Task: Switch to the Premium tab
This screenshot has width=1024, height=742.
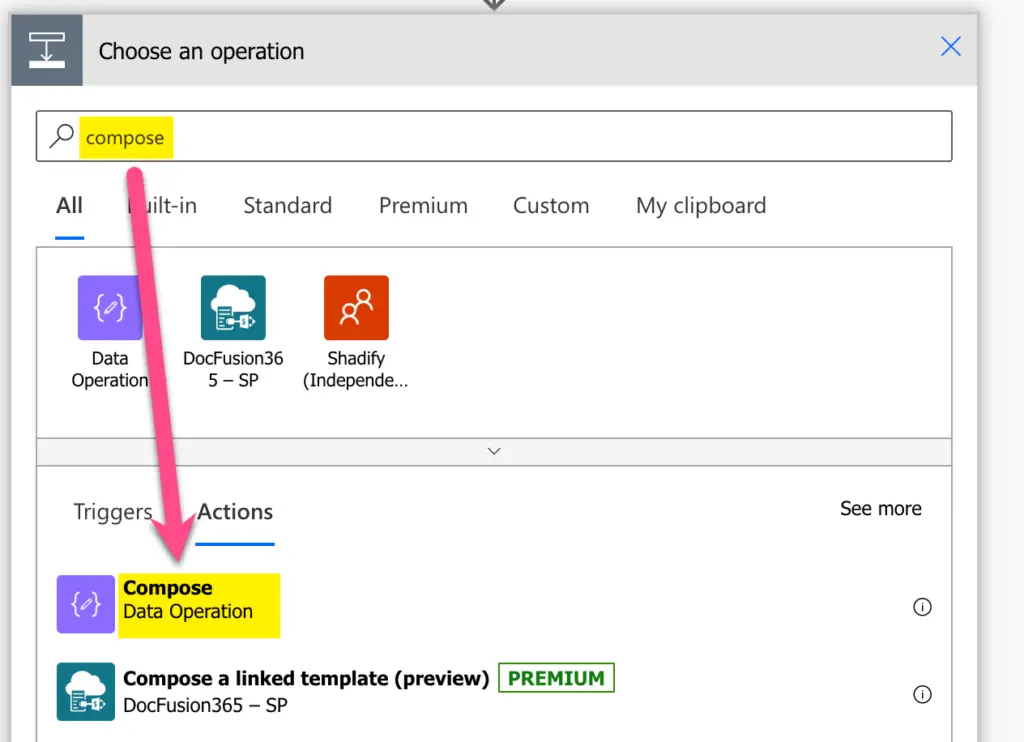Action: (x=423, y=205)
